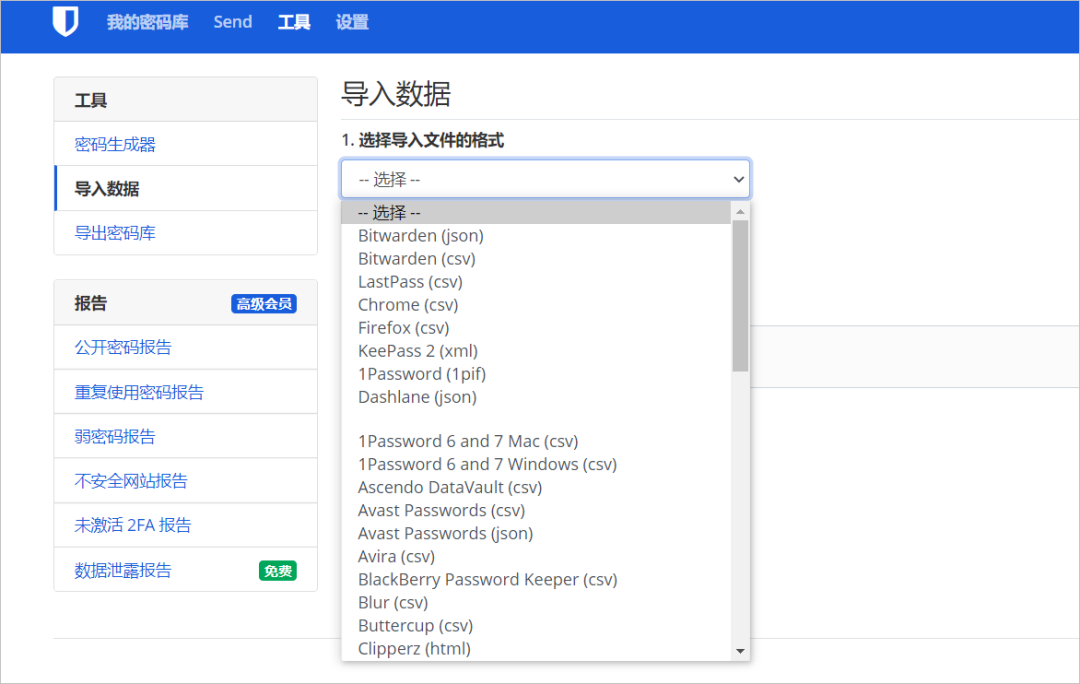Choose Ascendo DataVault (csv)
The image size is (1080, 684).
536,487
